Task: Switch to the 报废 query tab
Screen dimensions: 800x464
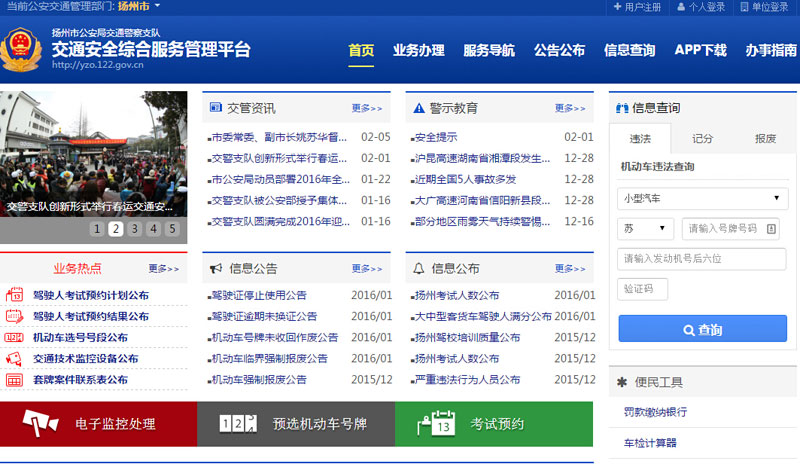Action: pos(765,138)
